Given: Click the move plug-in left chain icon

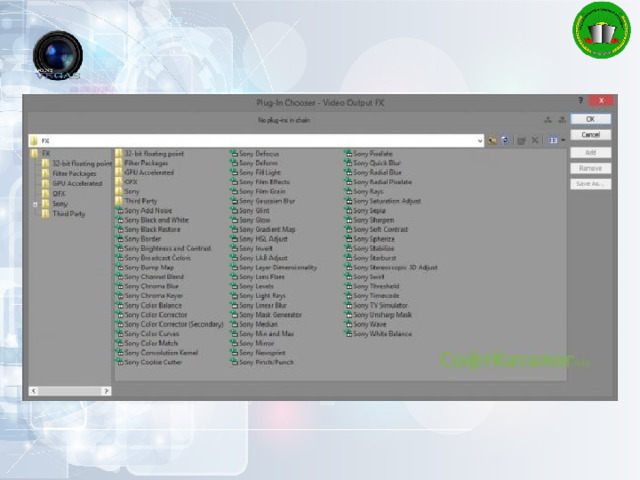Looking at the screenshot, I should tap(548, 120).
